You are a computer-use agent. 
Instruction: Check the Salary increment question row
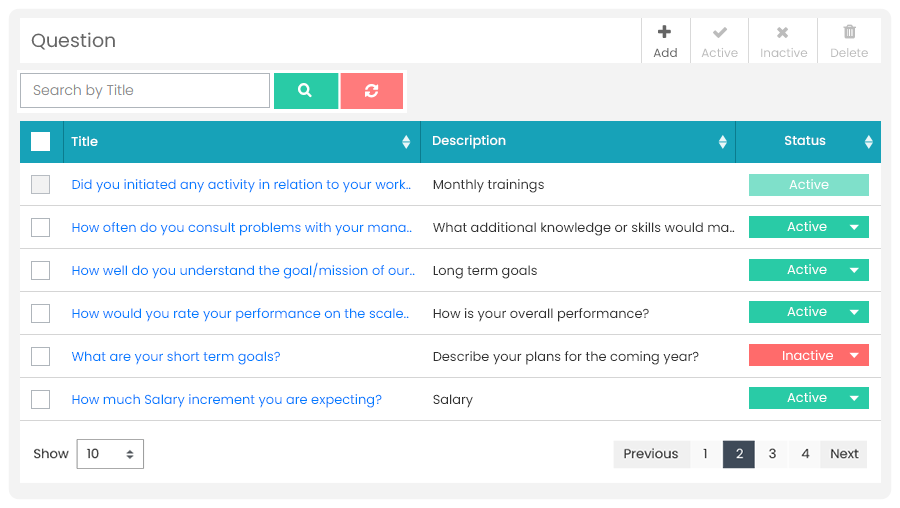[40, 400]
